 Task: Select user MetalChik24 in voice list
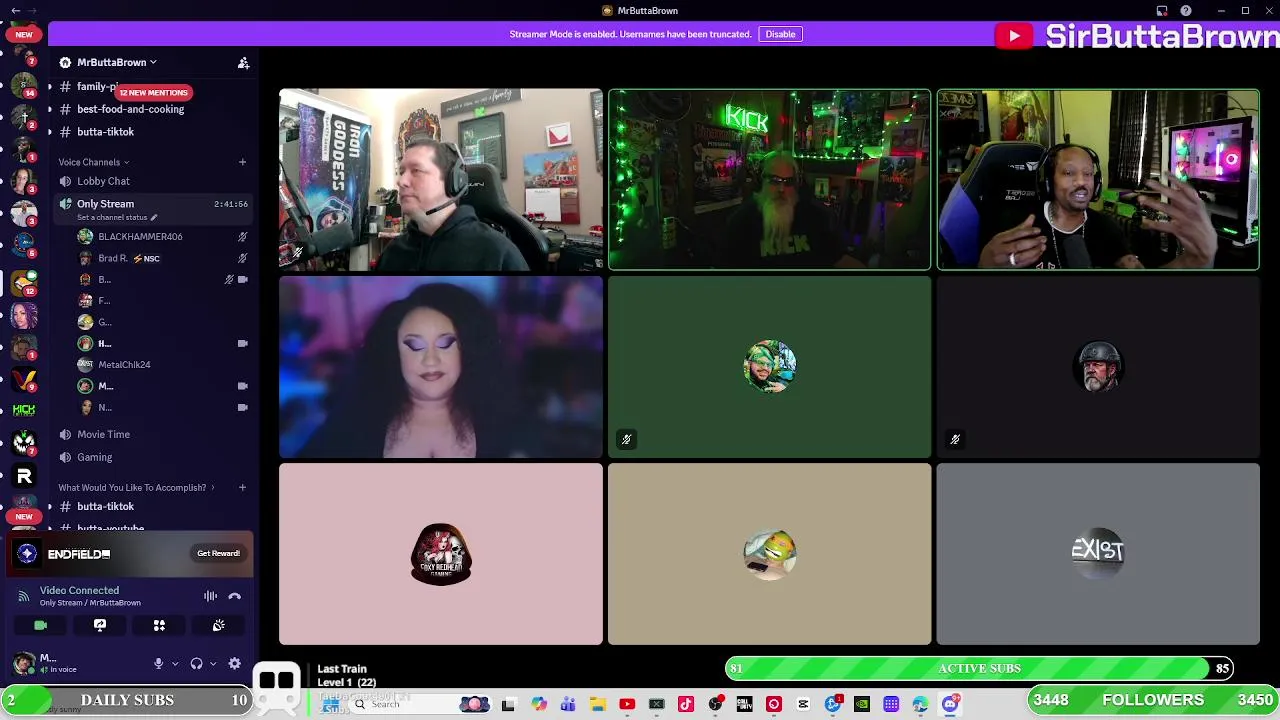pyautogui.click(x=124, y=365)
